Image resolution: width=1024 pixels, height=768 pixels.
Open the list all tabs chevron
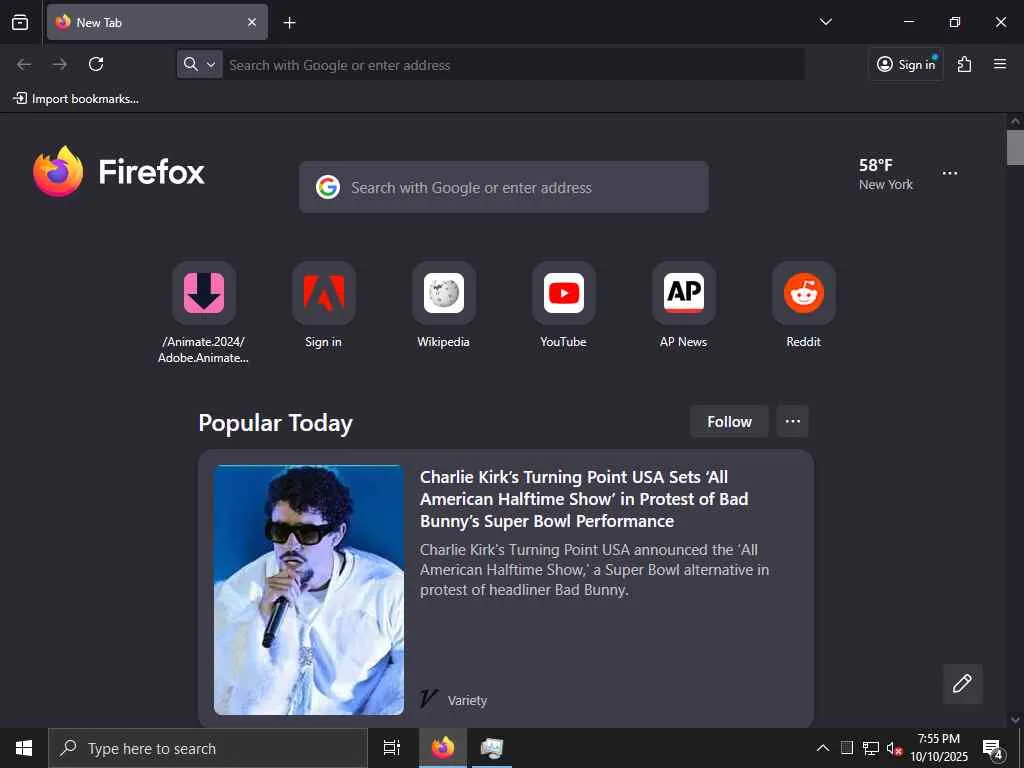coord(825,22)
